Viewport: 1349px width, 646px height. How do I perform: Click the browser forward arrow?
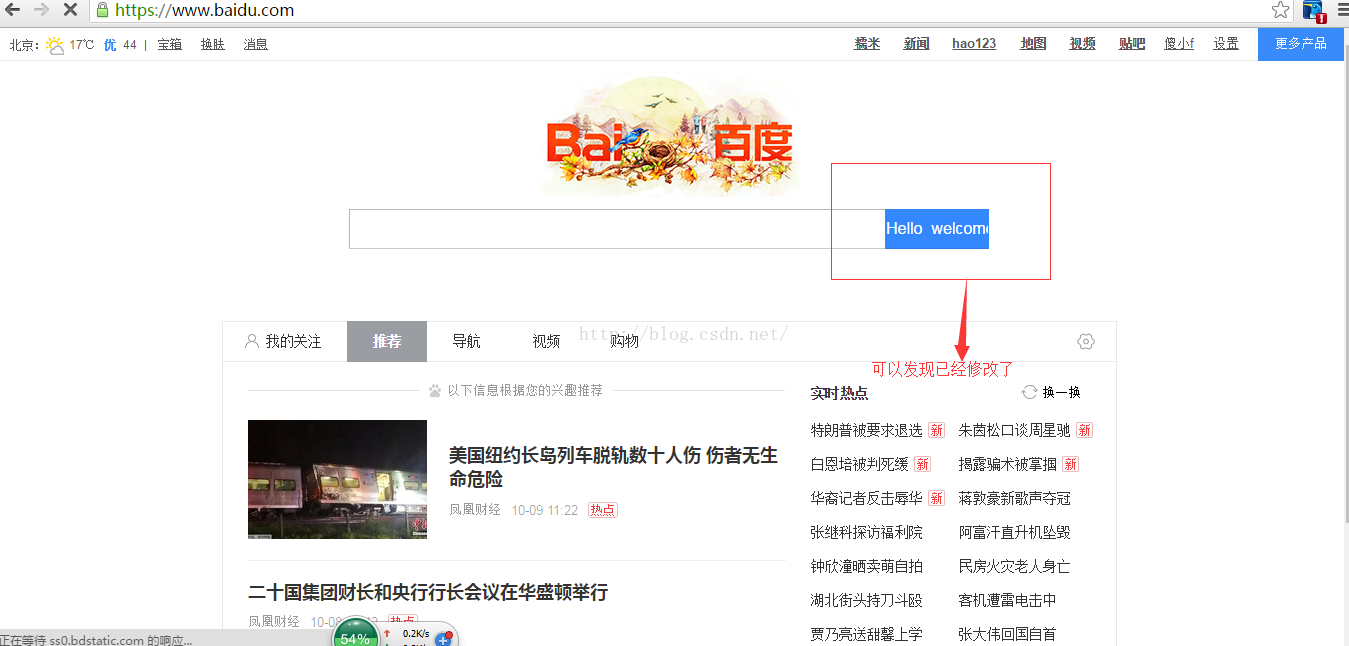click(x=41, y=10)
